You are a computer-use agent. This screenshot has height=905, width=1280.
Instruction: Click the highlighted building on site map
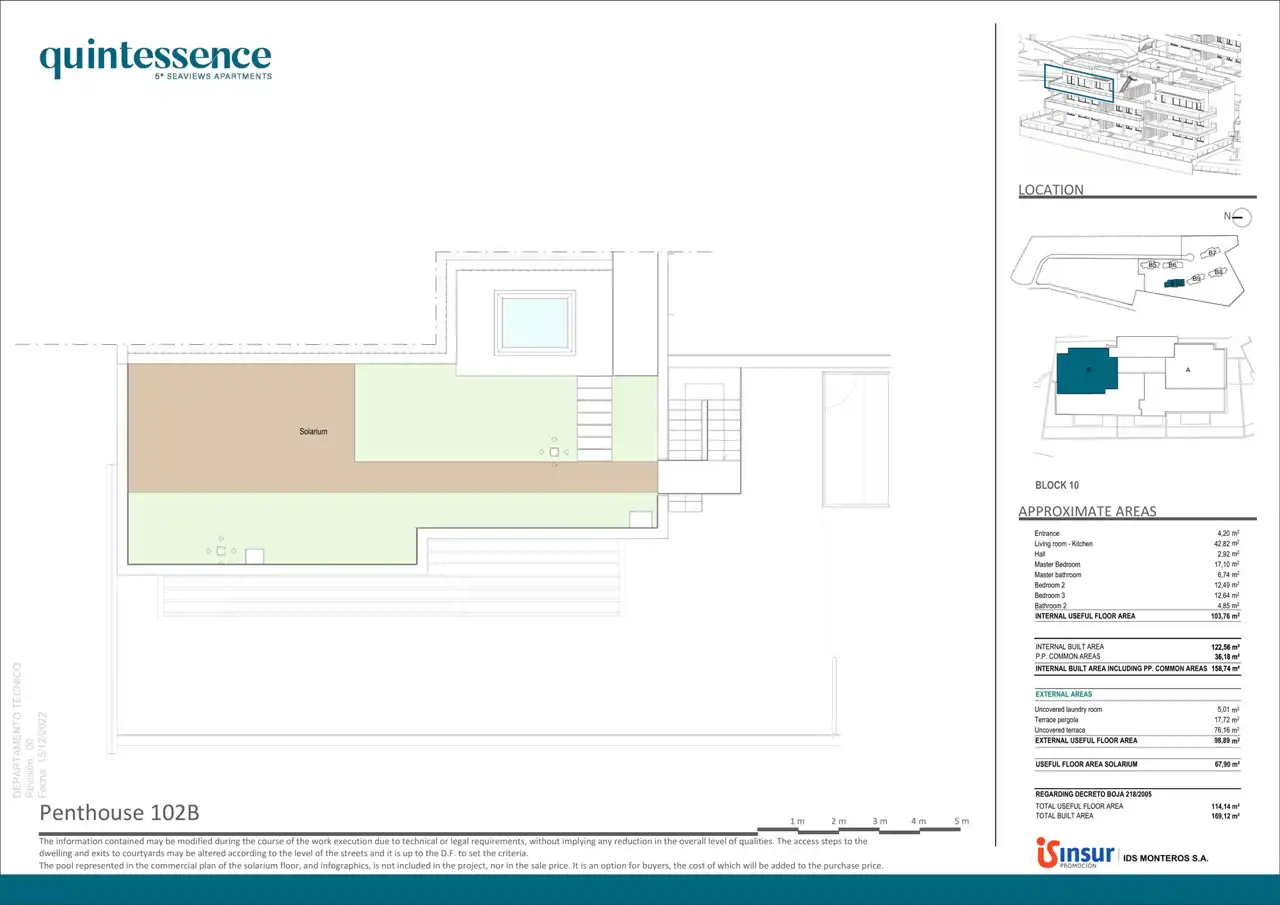point(1174,284)
